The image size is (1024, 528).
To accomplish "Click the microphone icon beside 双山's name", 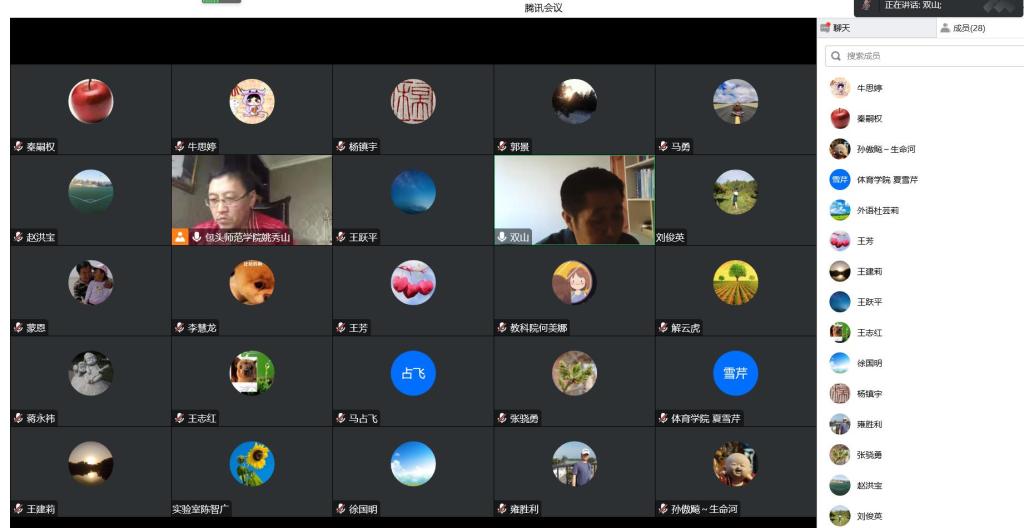I will [502, 237].
